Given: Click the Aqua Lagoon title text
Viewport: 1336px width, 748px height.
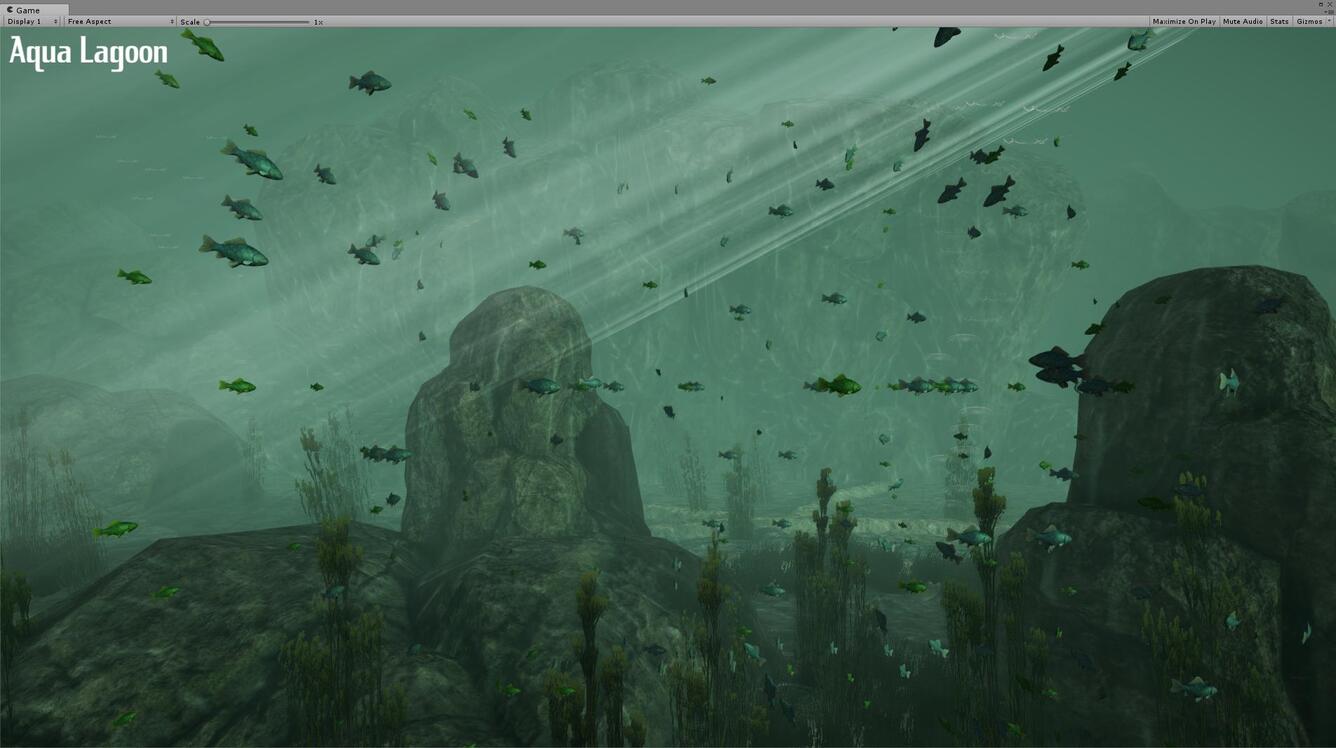Looking at the screenshot, I should coord(88,52).
